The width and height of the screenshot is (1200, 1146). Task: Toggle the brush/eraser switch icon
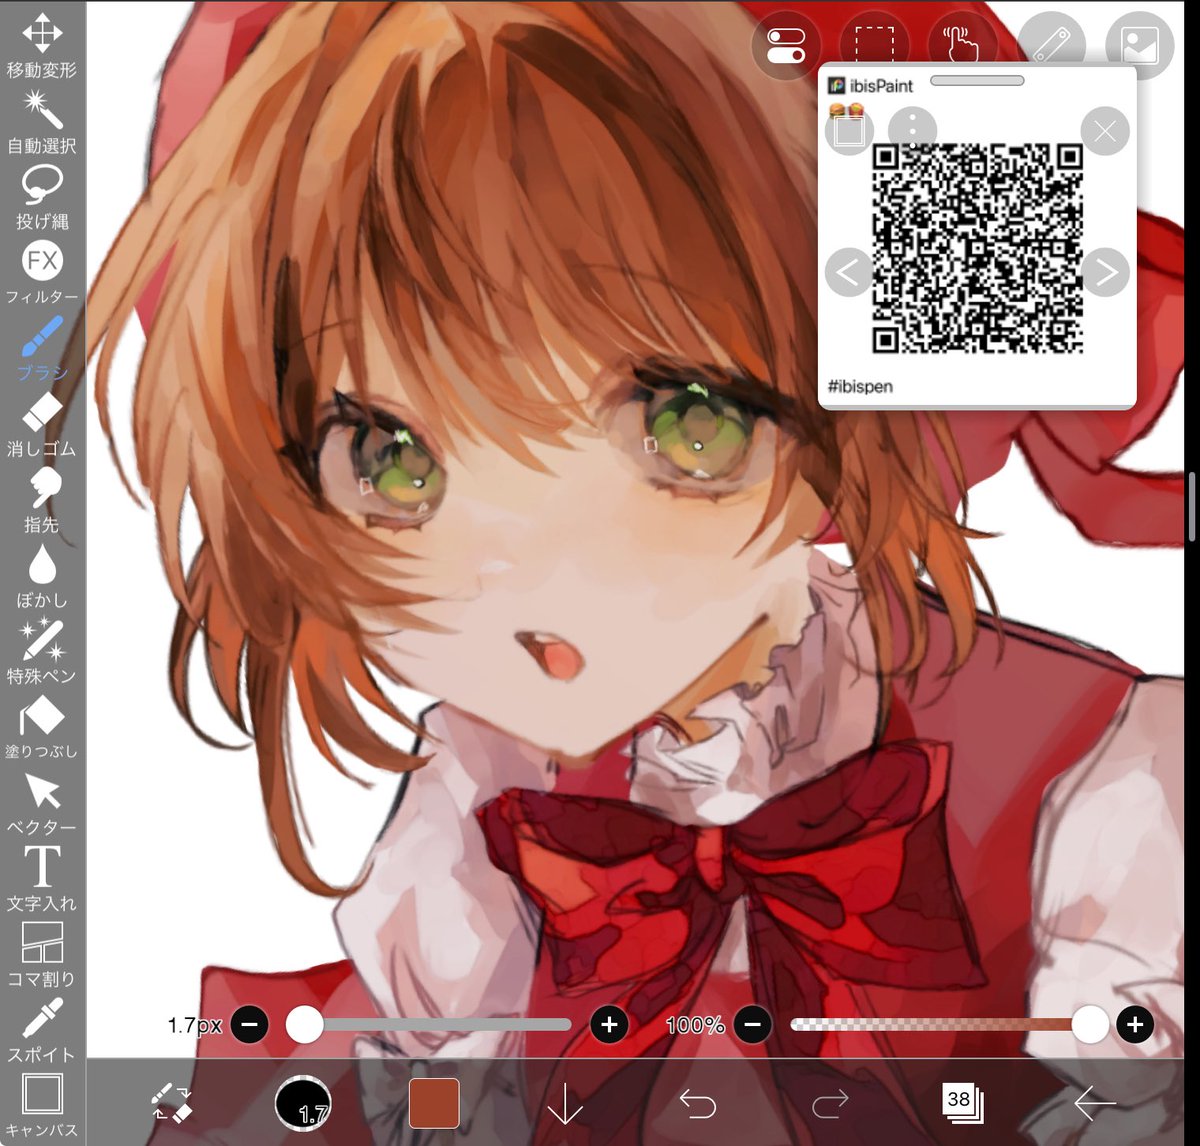[x=172, y=1103]
